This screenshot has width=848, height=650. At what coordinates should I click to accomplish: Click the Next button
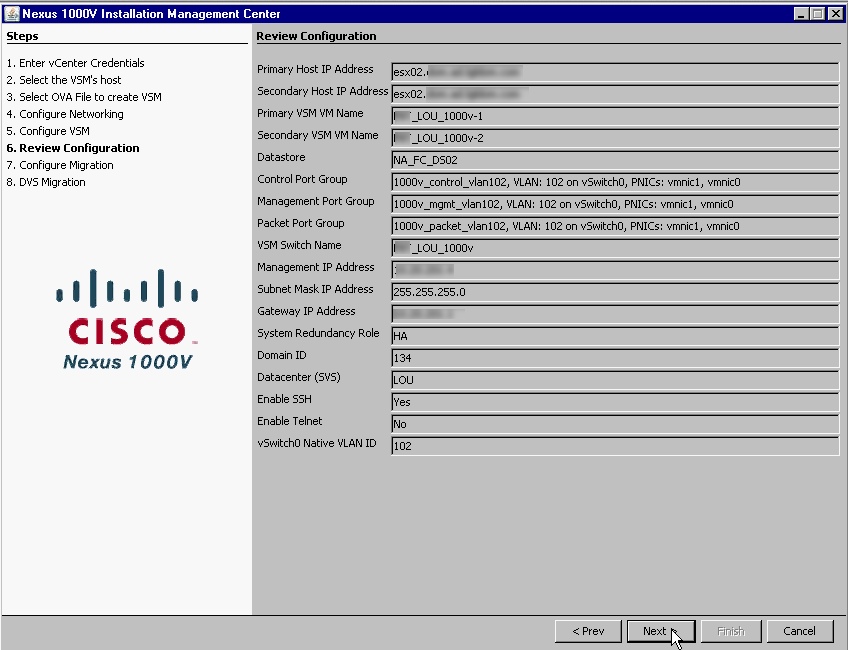[661, 631]
